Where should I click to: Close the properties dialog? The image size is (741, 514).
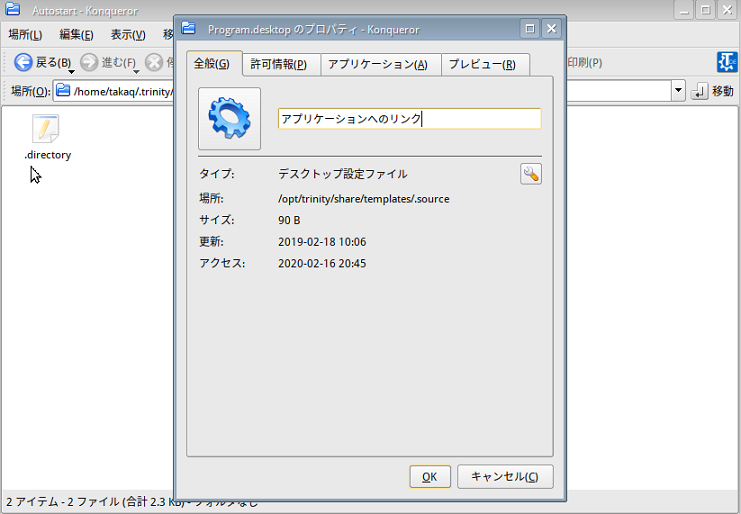coord(551,28)
